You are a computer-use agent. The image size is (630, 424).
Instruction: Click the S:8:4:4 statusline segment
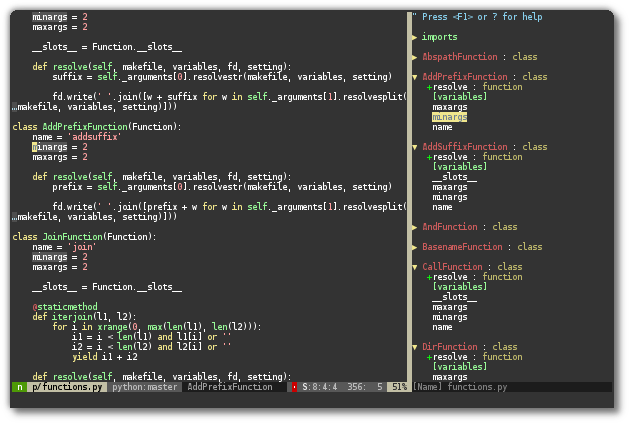(x=320, y=387)
